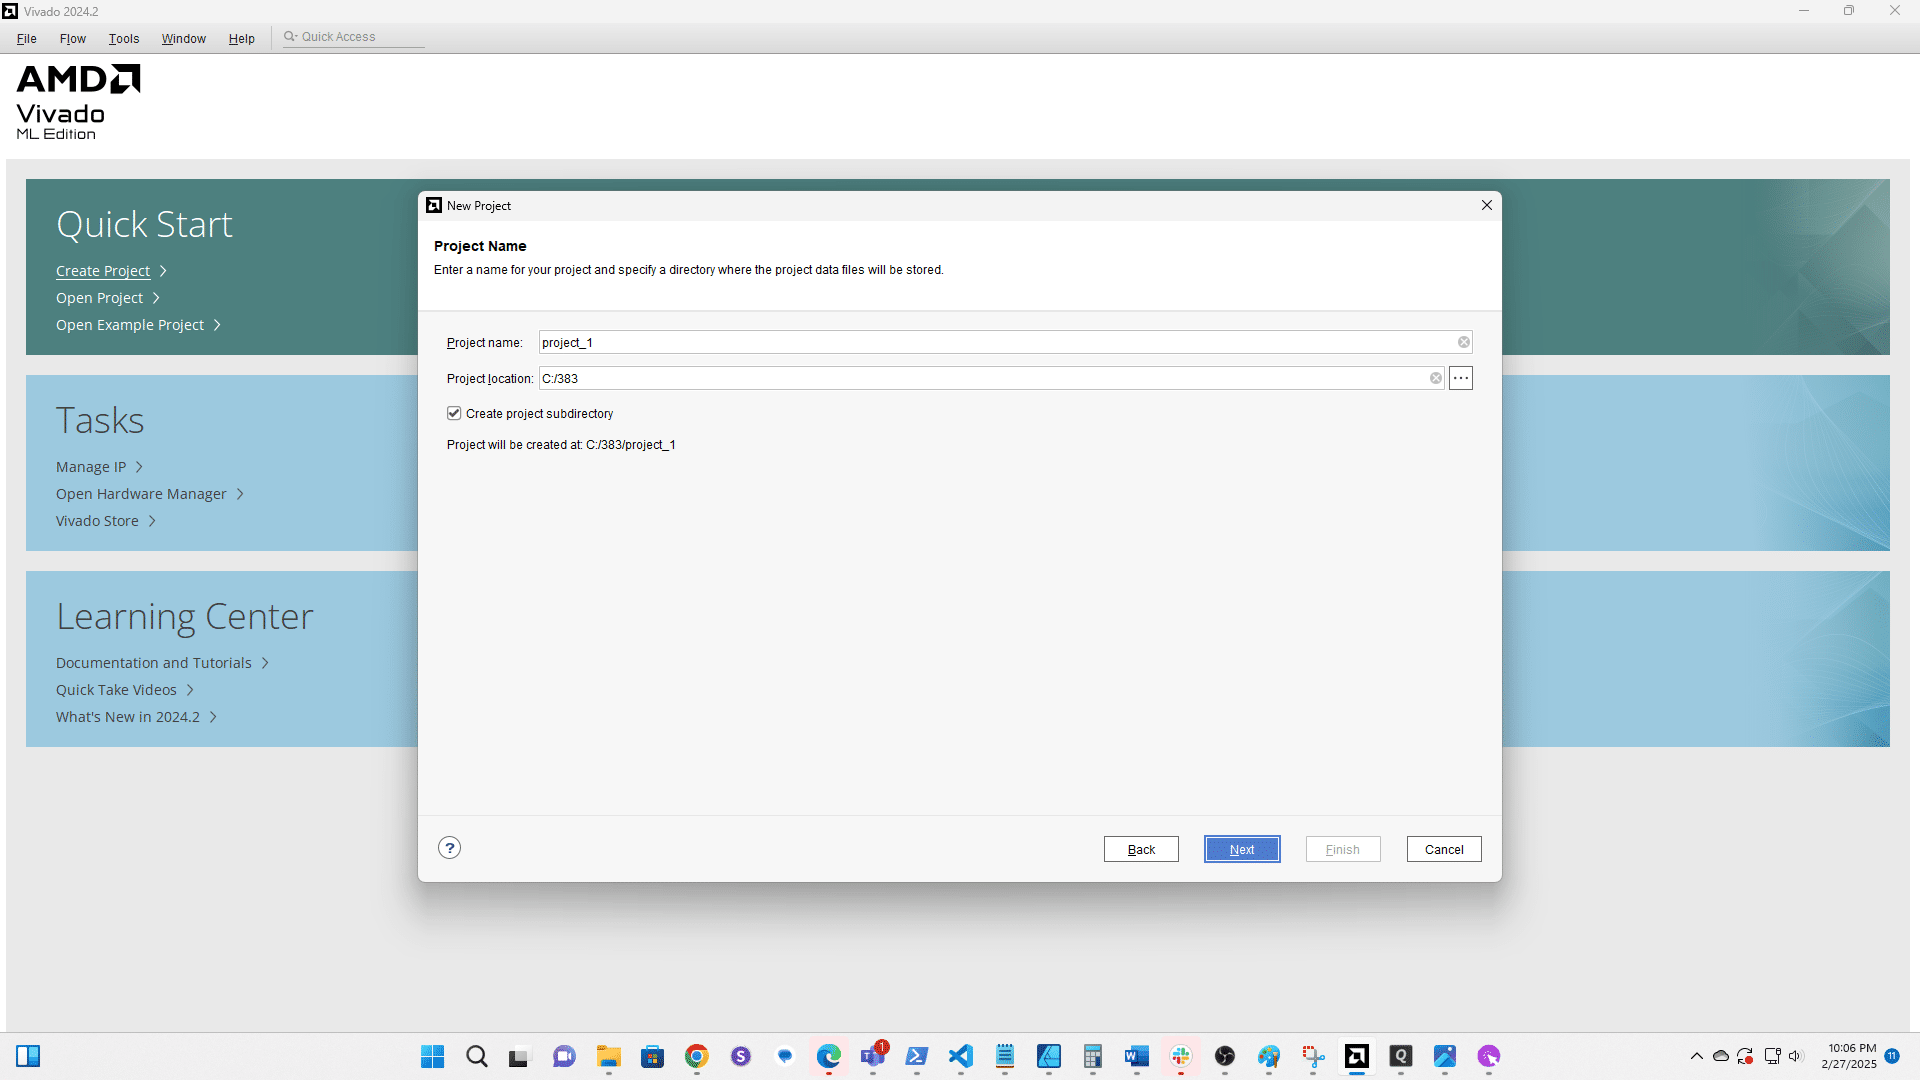The height and width of the screenshot is (1080, 1920).
Task: Click inside the Project name text field
Action: coord(900,342)
